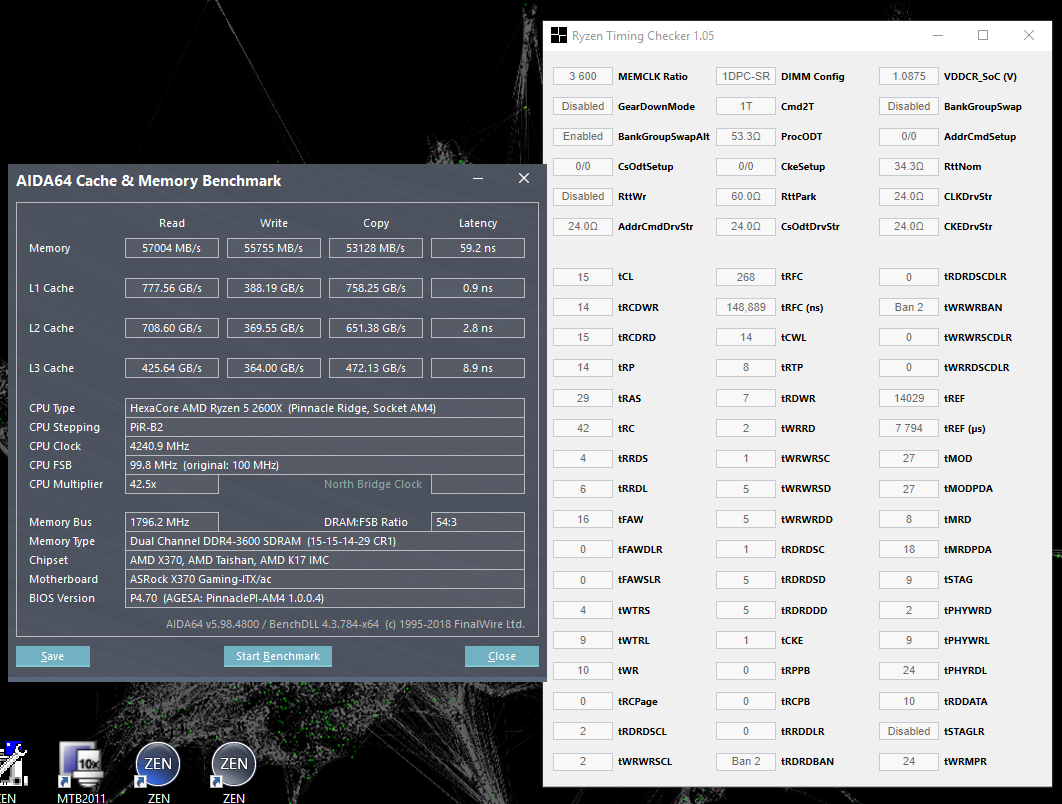The height and width of the screenshot is (804, 1062).
Task: Click the Memory Bus field 1796.2 MHz
Action: coord(171,522)
